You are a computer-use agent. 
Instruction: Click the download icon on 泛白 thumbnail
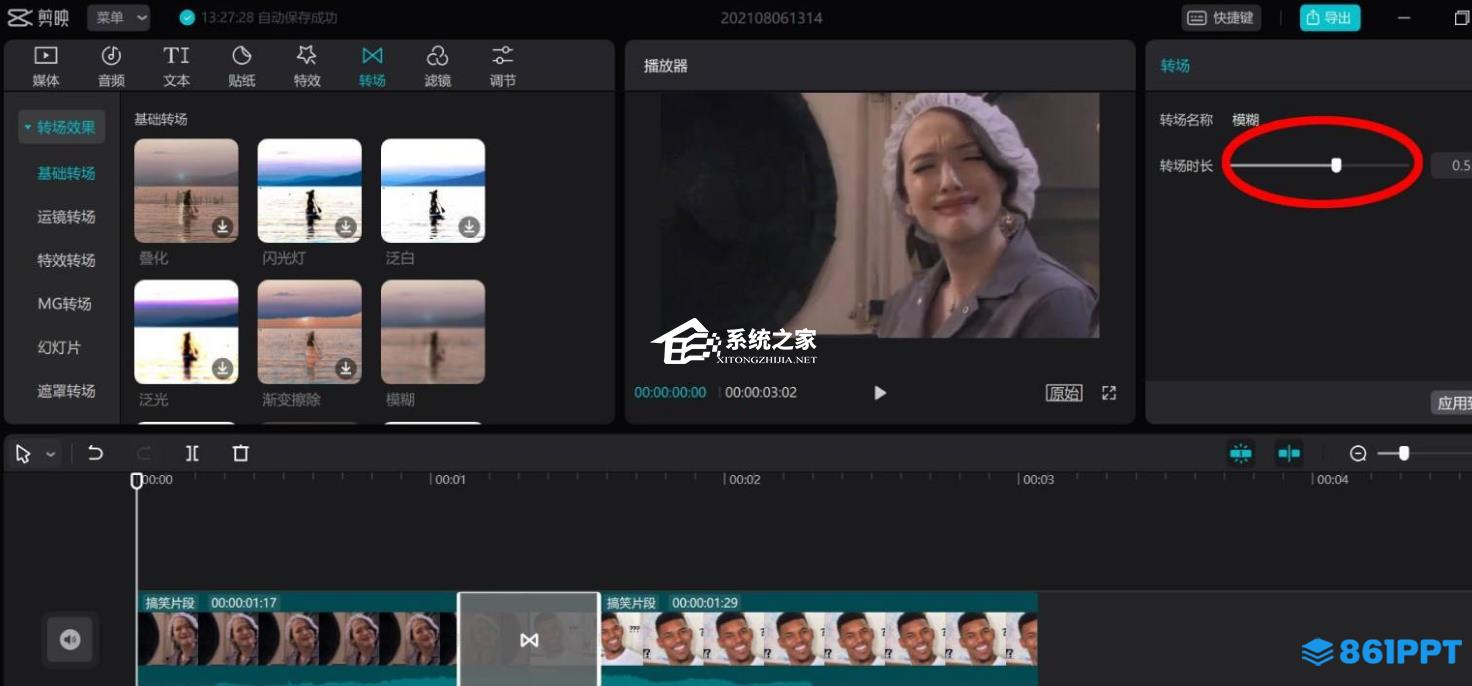point(469,228)
